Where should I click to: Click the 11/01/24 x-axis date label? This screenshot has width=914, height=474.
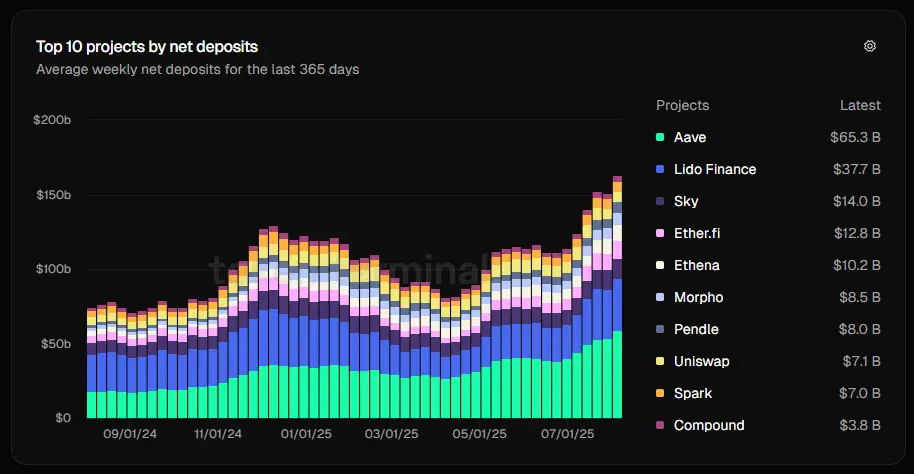218,434
